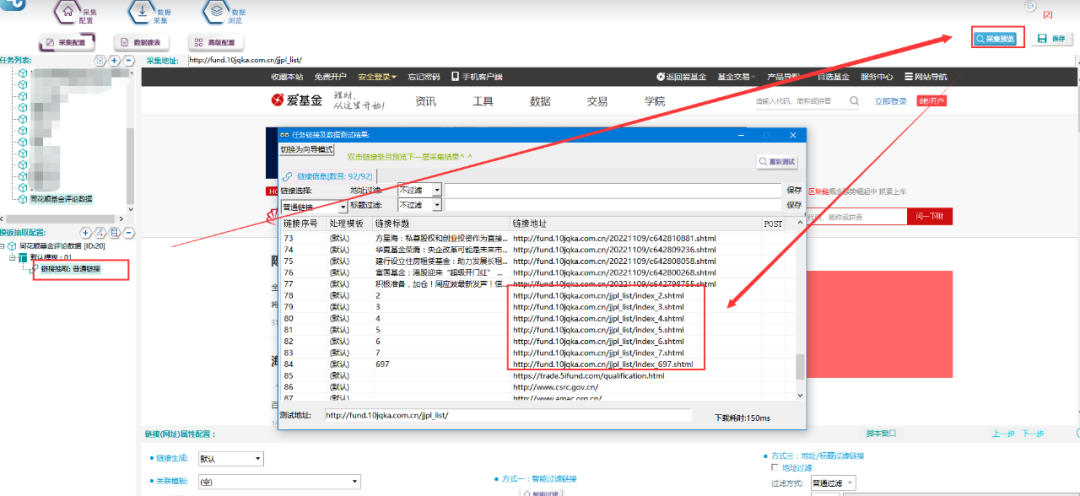
Task: Switch to the 数据建表 tab
Action: coord(141,43)
